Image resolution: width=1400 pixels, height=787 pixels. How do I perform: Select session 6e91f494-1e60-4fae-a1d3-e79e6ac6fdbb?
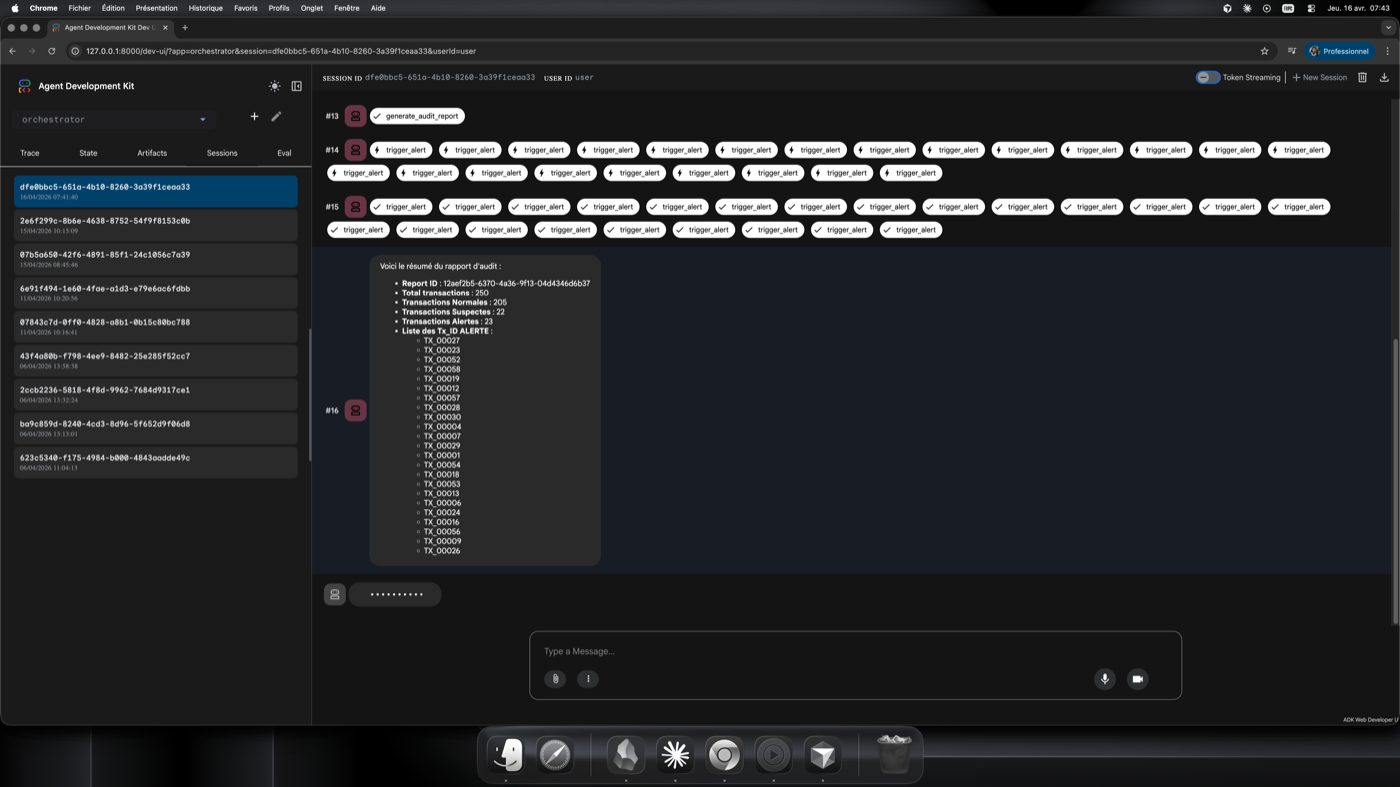(x=156, y=293)
